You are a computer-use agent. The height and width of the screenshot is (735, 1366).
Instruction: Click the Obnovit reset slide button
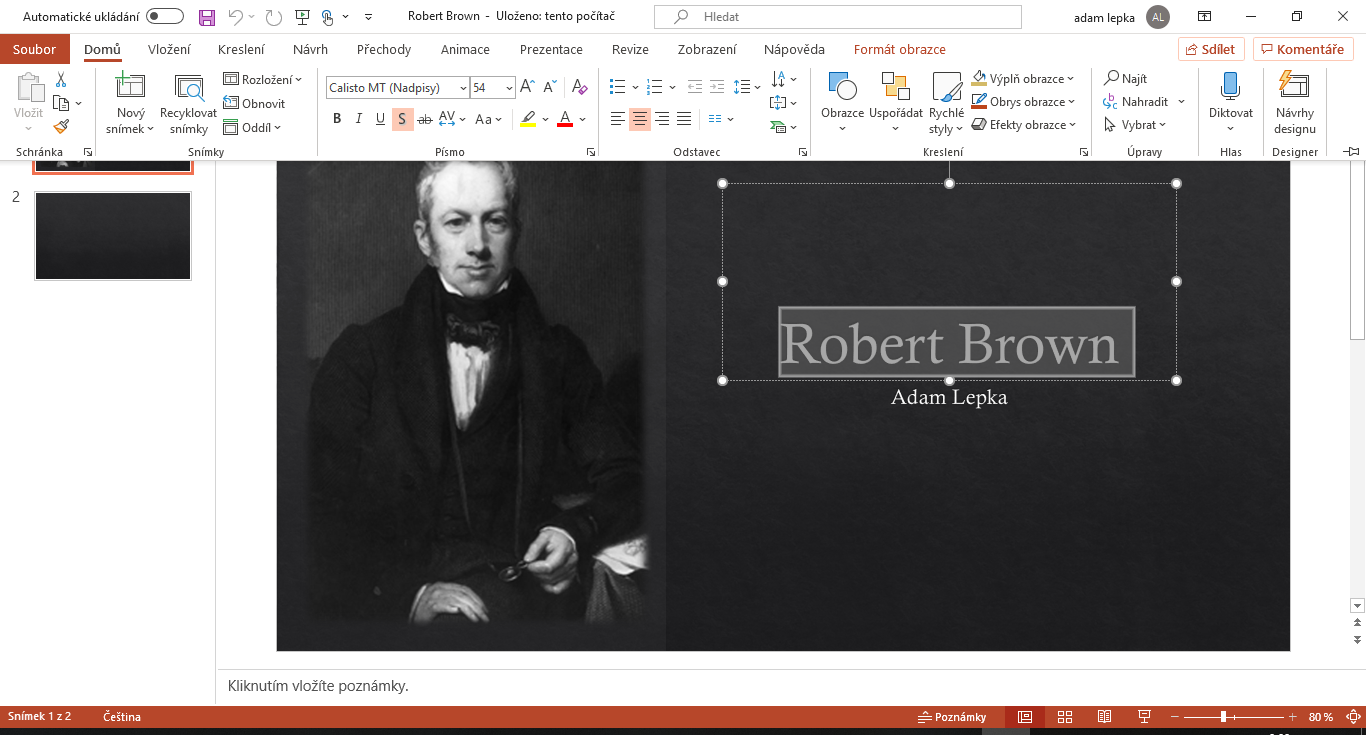click(255, 103)
